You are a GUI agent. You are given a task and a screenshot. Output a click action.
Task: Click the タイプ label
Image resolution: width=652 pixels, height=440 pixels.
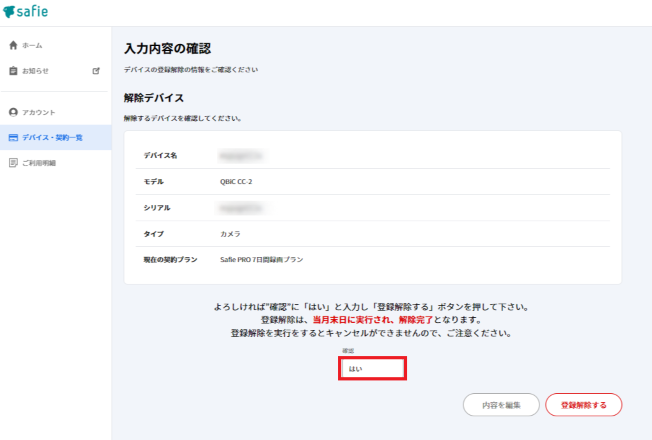153,234
